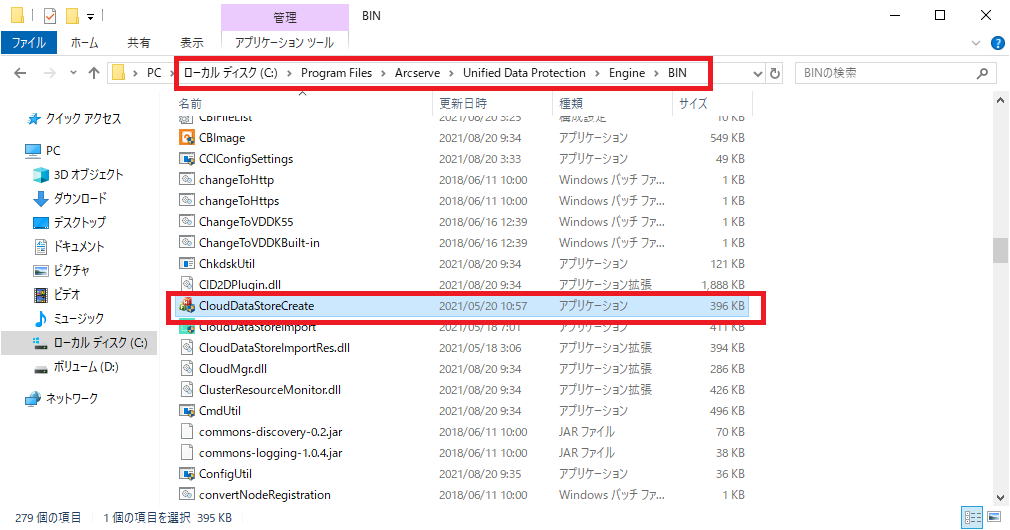The image size is (1010, 530).
Task: Select ピクチャ in navigation pane
Action: 71,270
